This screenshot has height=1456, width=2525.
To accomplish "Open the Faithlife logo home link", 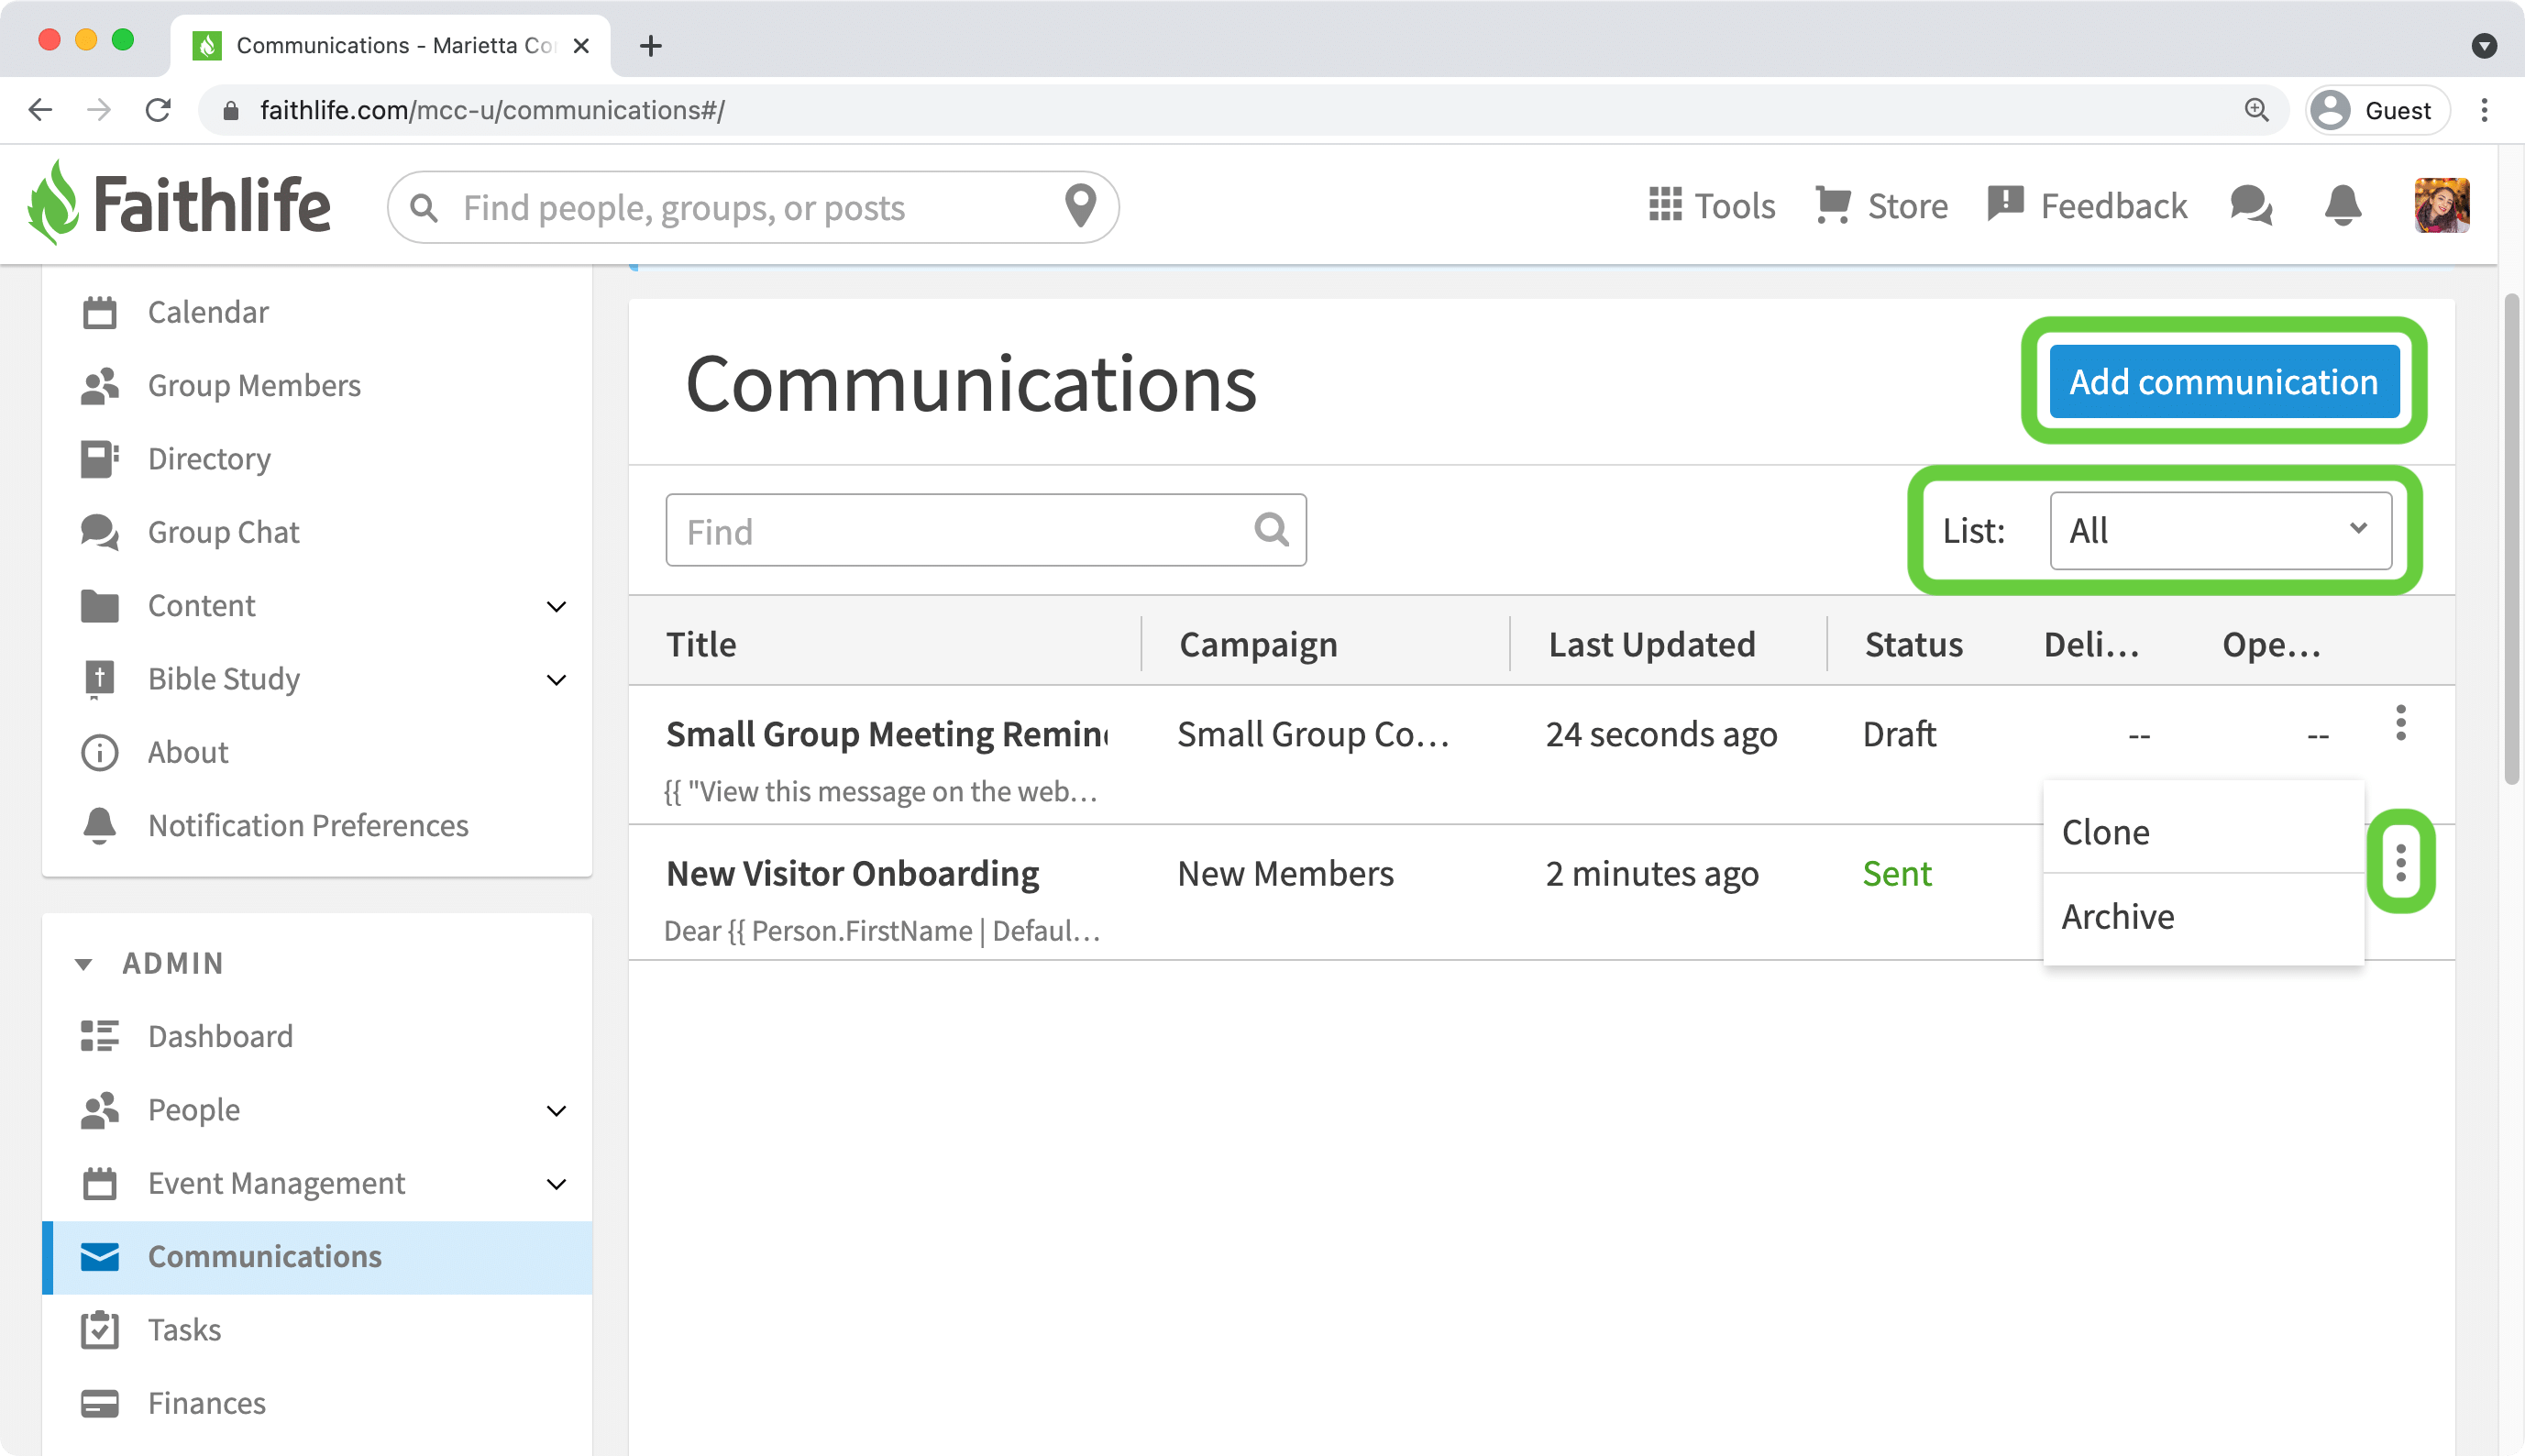I will [178, 204].
